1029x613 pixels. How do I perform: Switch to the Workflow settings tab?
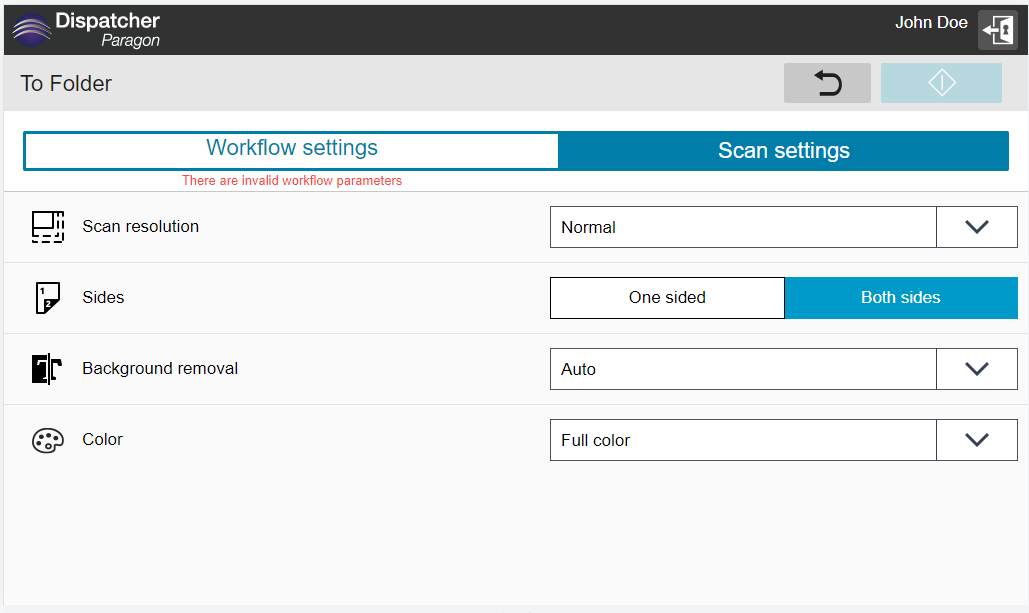pos(291,150)
